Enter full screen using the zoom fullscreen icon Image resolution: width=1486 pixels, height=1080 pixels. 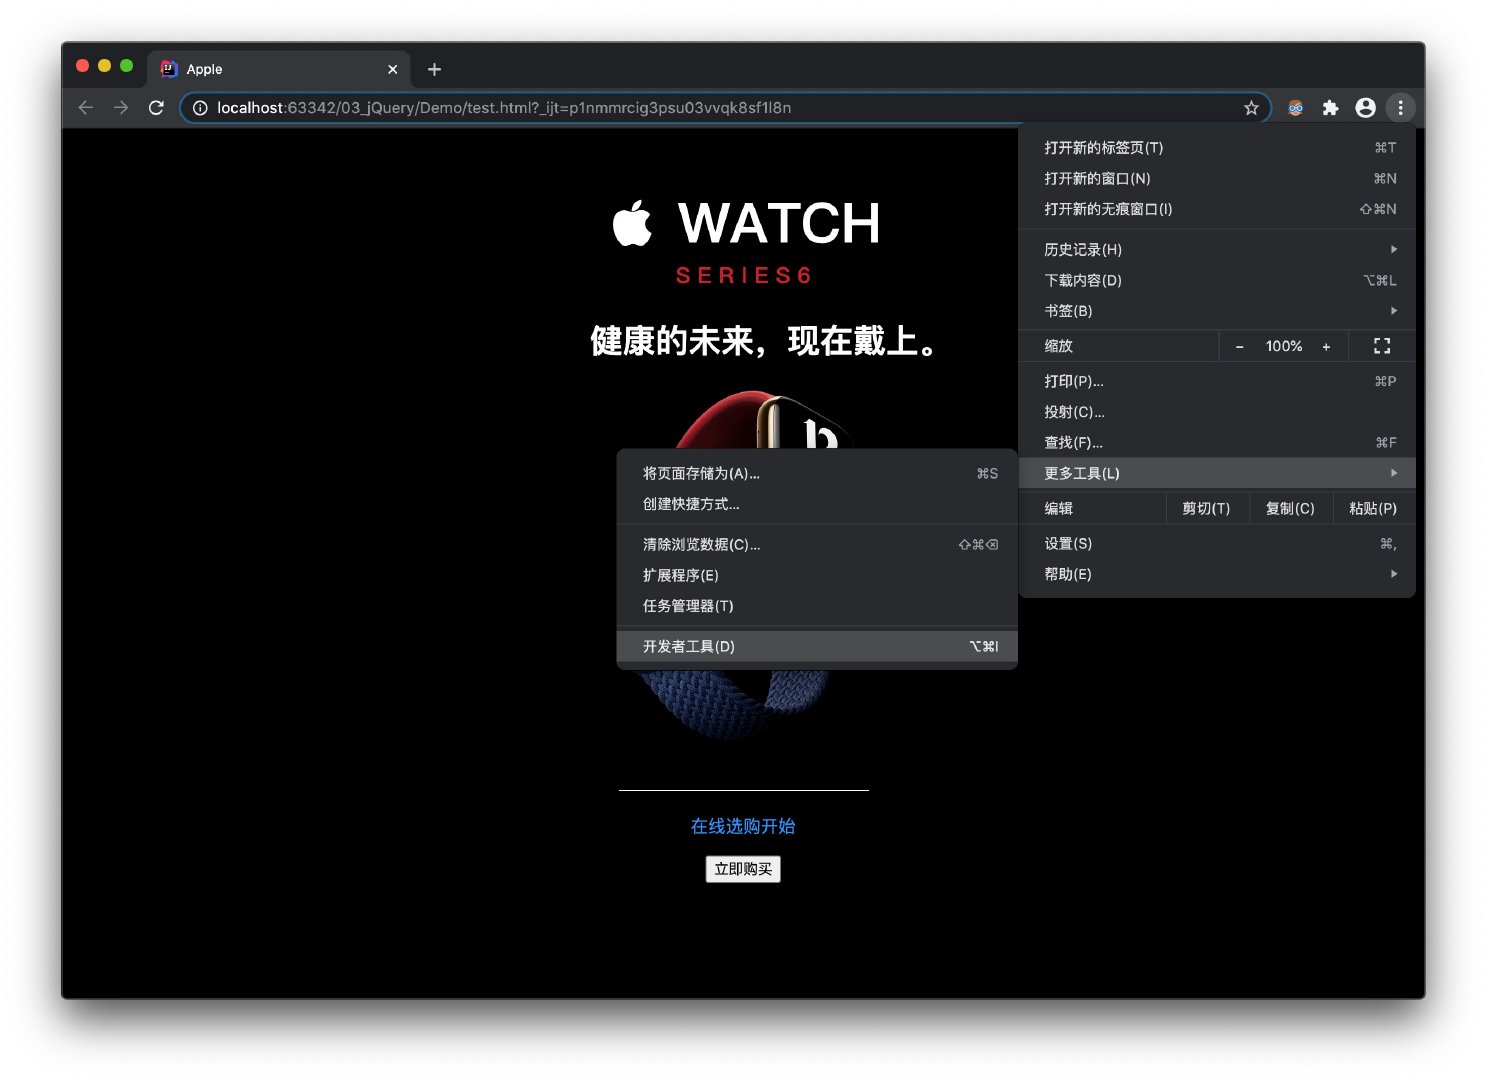1382,346
